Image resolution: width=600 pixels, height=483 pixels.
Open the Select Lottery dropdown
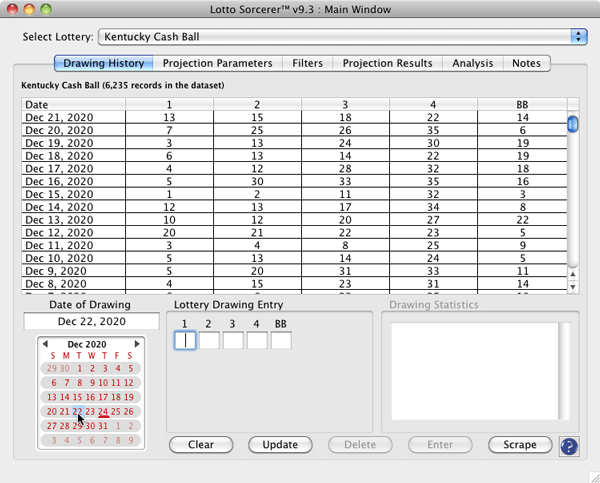coord(341,37)
